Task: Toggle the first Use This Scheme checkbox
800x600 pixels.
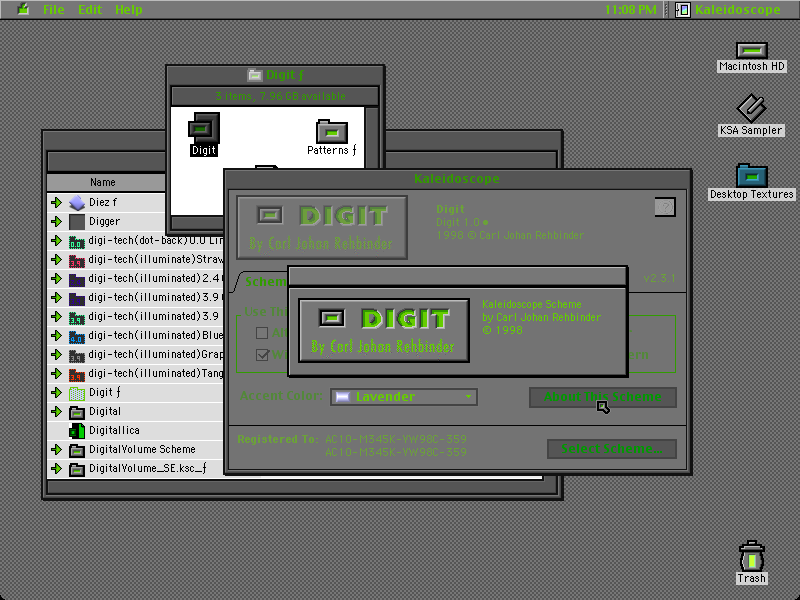Action: pos(262,333)
